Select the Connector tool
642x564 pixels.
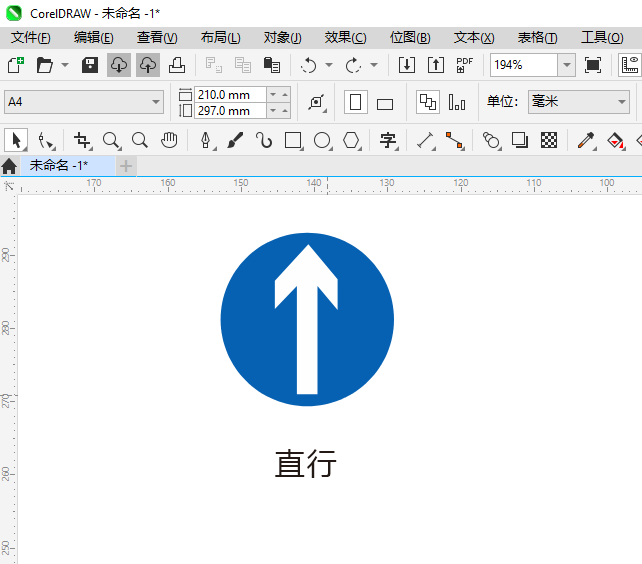click(454, 140)
